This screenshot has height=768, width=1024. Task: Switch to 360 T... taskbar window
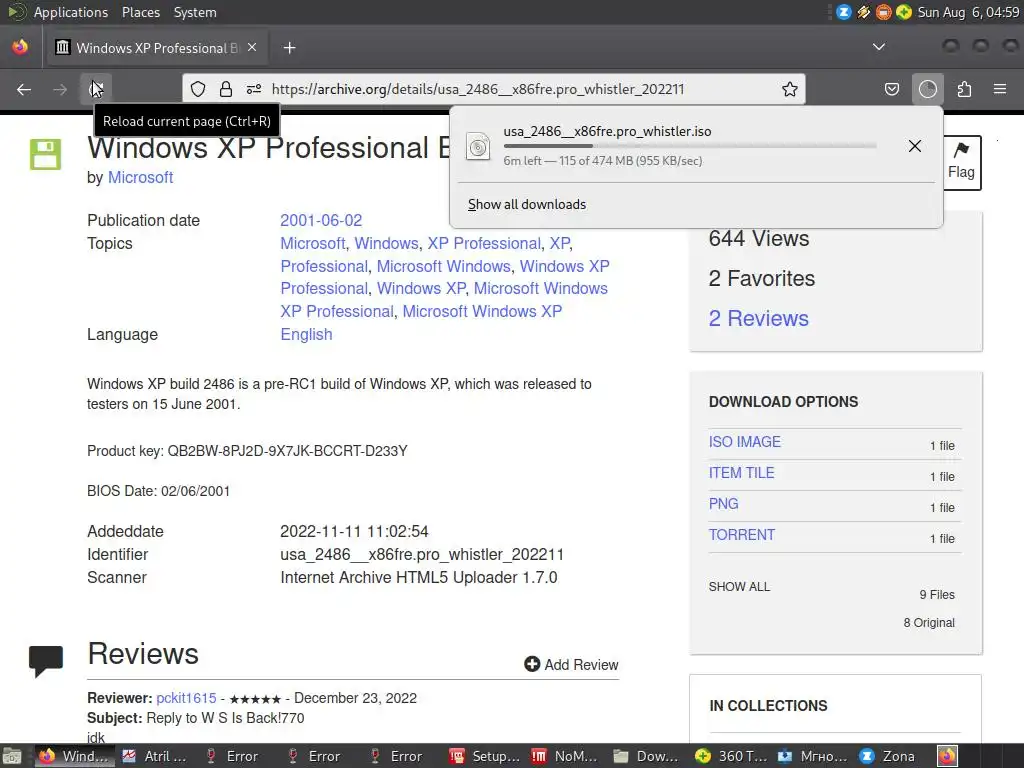[x=732, y=756]
